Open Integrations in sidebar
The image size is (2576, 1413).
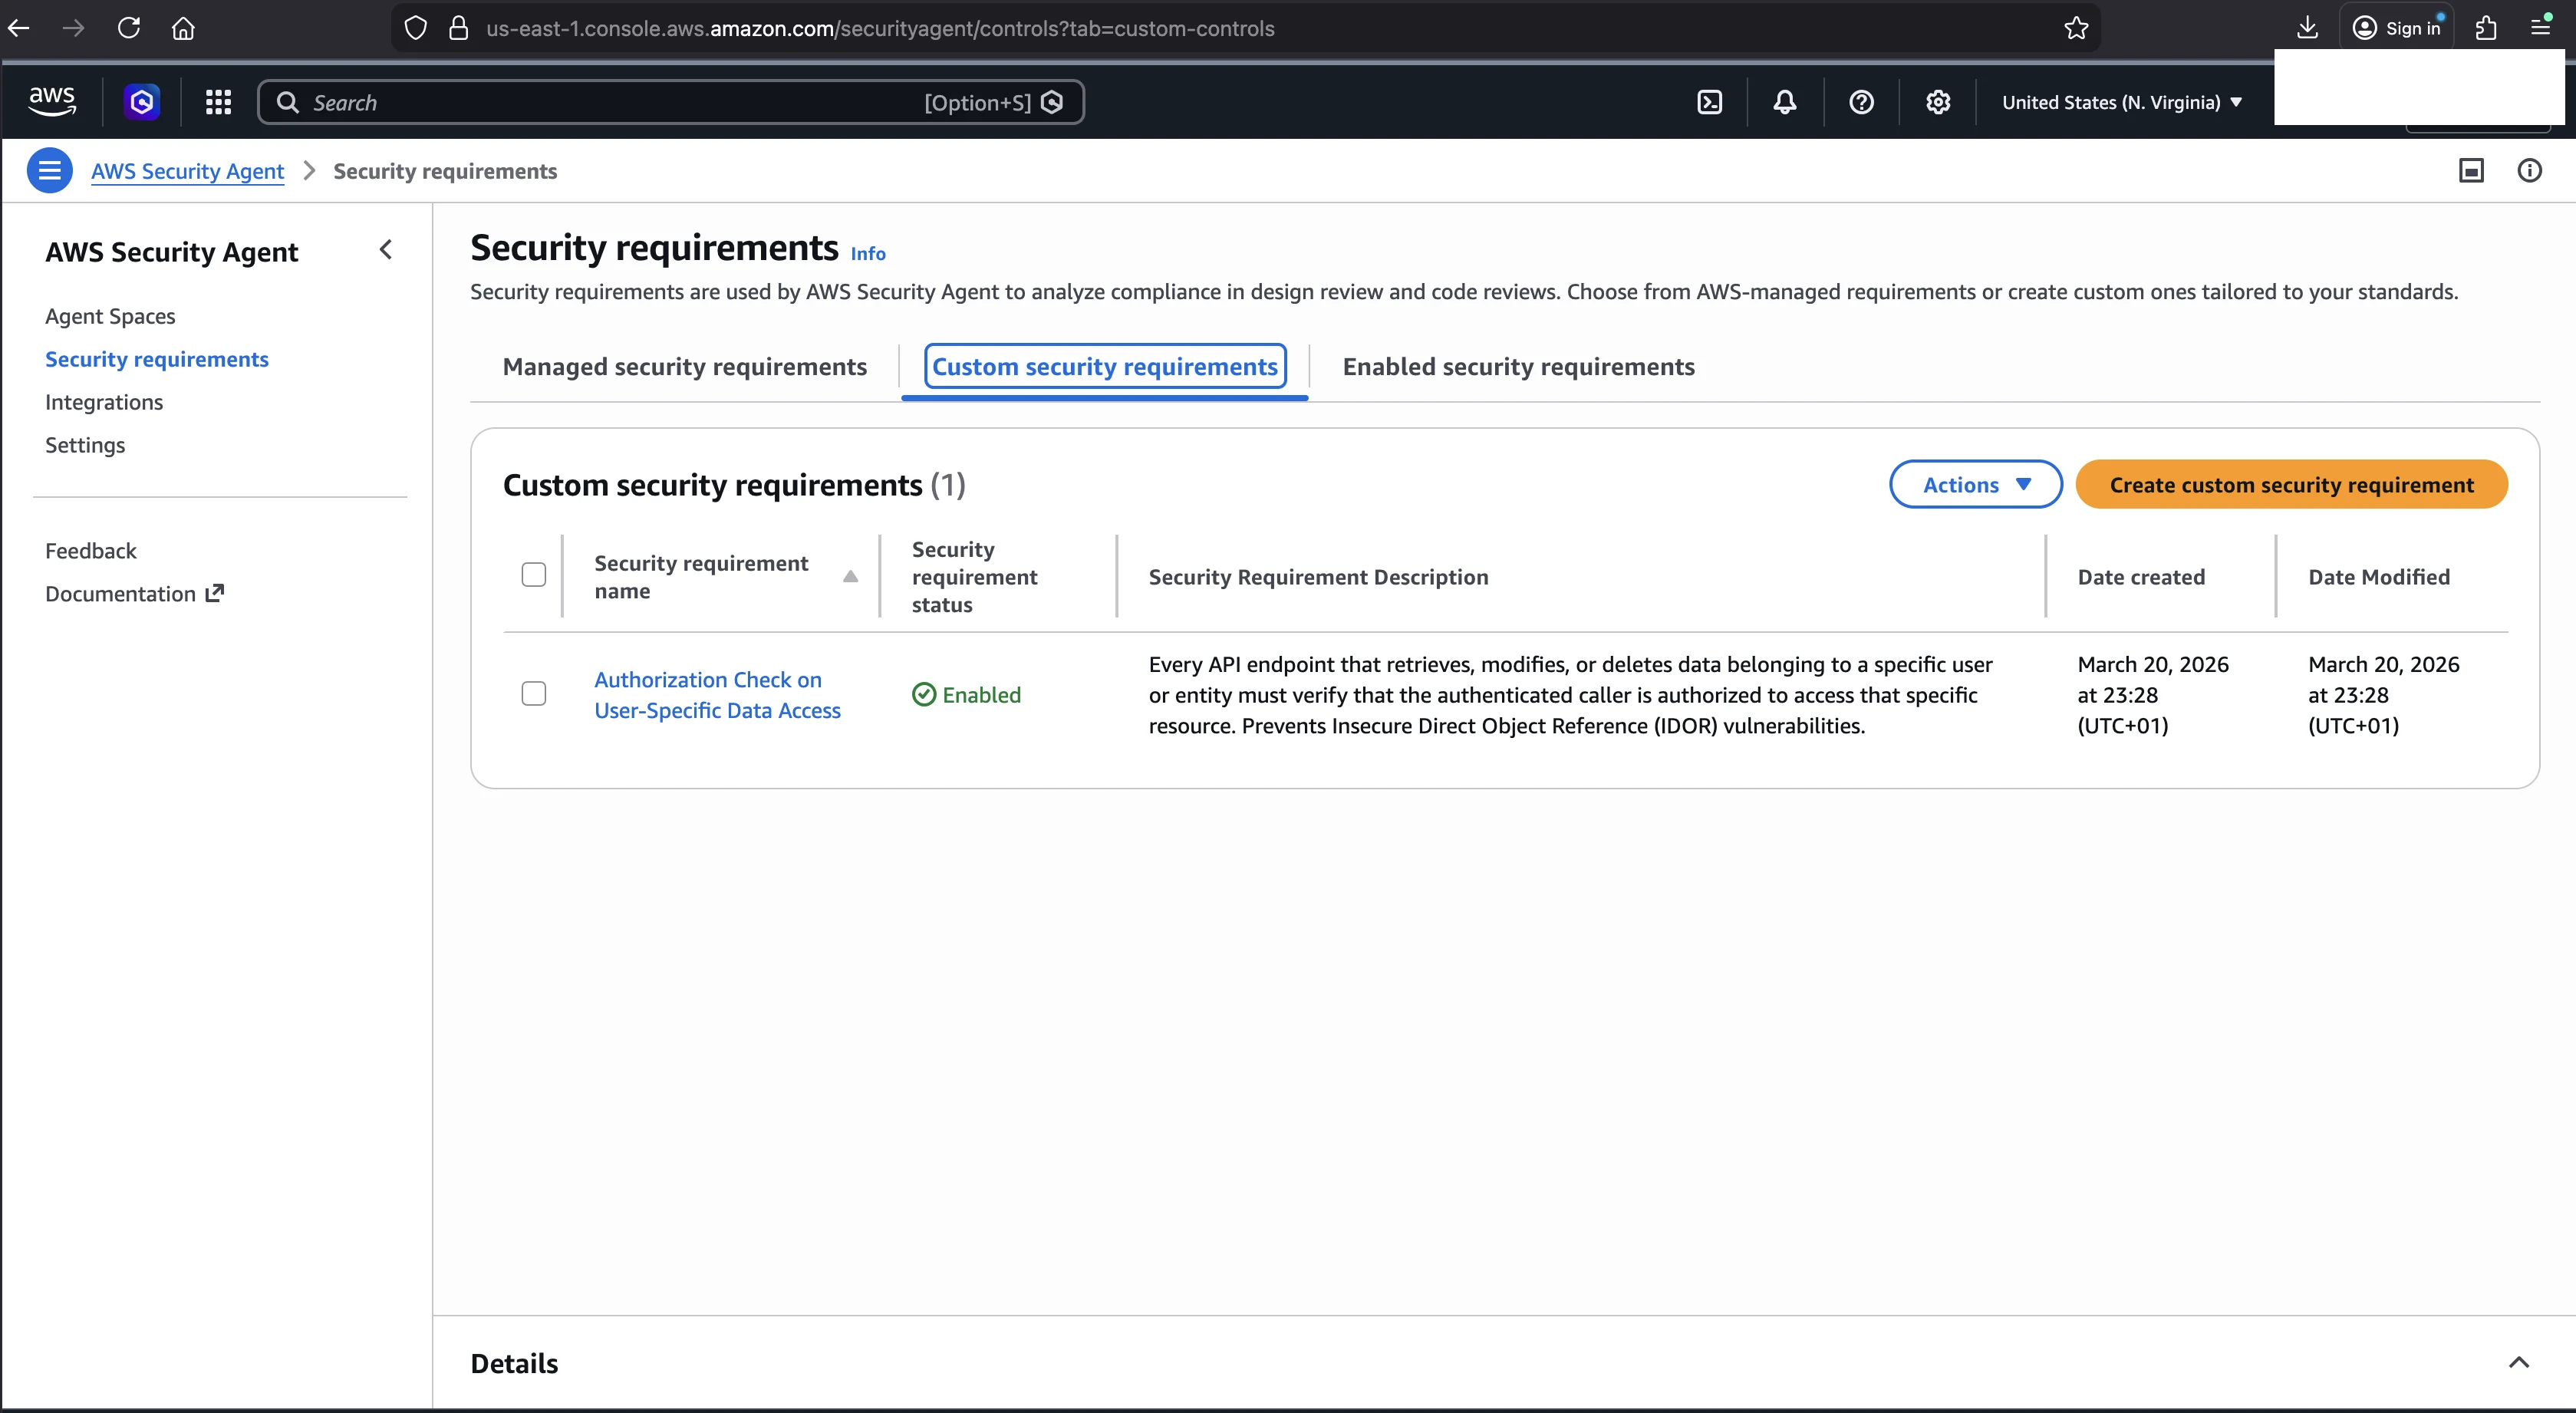tap(104, 402)
